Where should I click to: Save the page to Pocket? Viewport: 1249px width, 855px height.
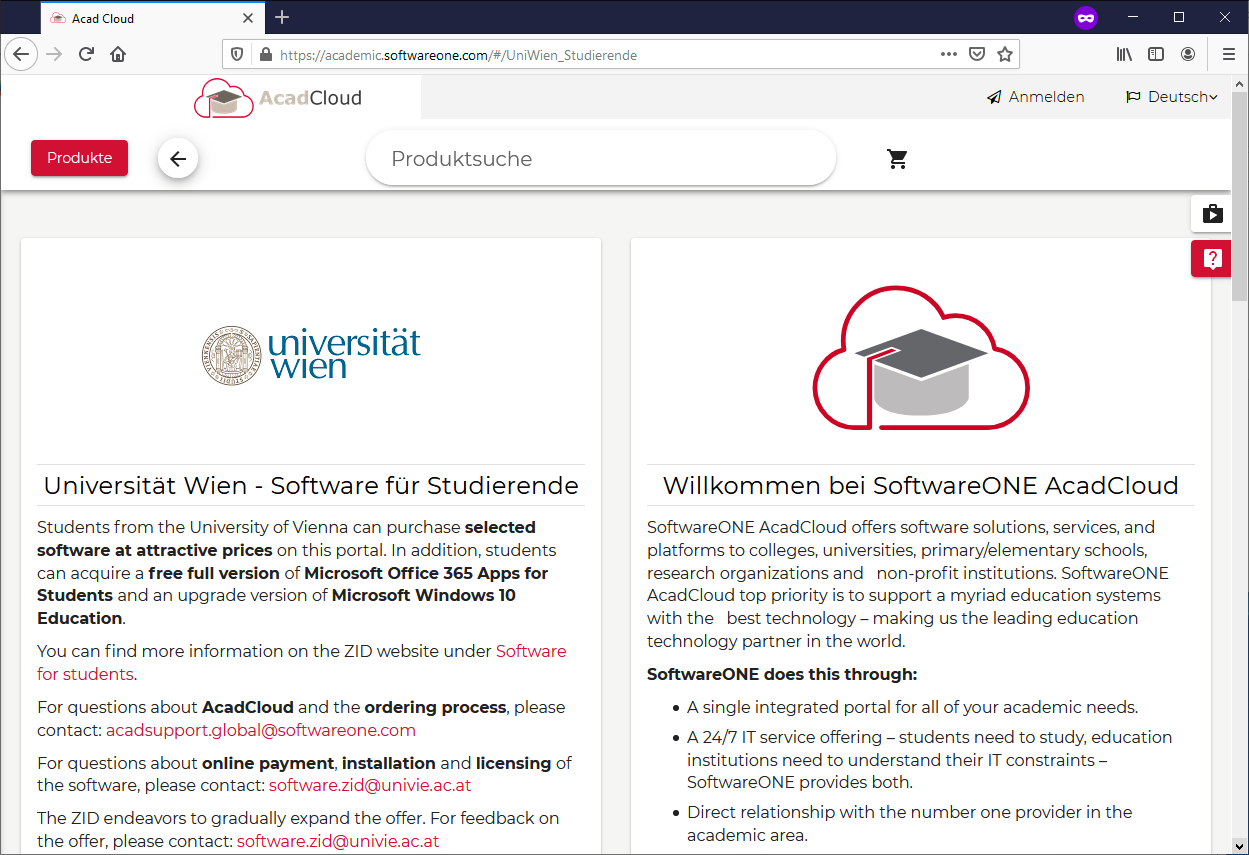(x=977, y=54)
